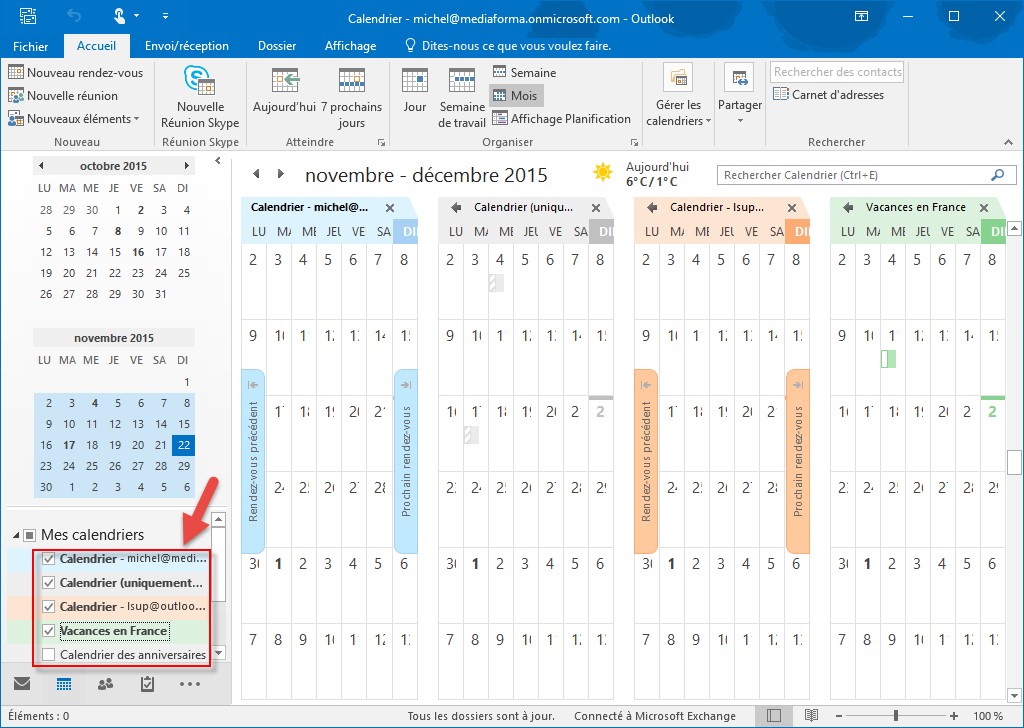Viewport: 1024px width, 728px height.
Task: Select Semaine de travail view
Action: point(462,97)
